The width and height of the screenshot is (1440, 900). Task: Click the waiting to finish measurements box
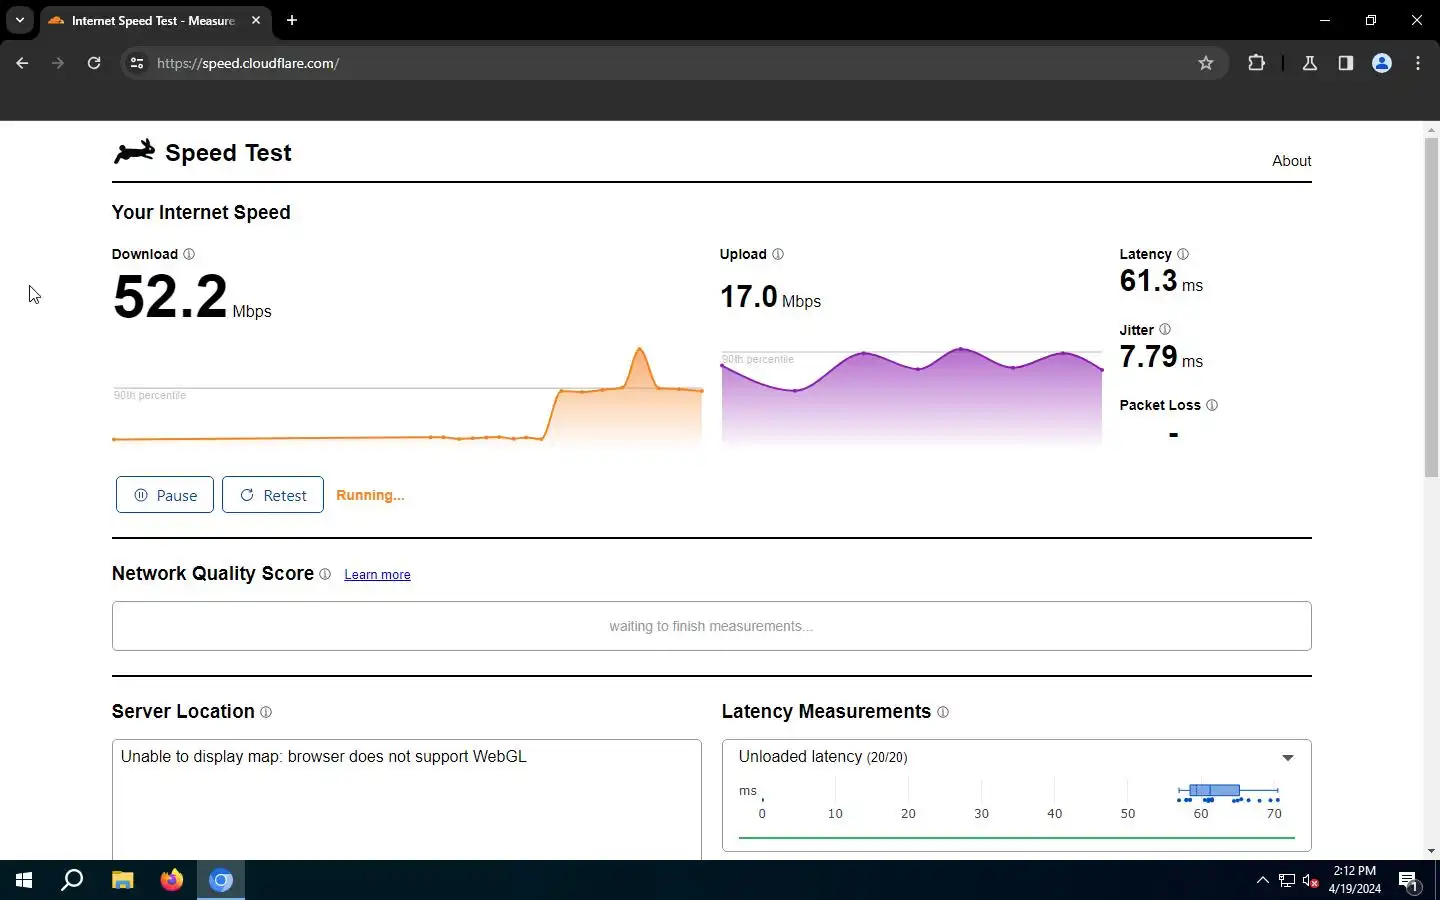(x=711, y=626)
